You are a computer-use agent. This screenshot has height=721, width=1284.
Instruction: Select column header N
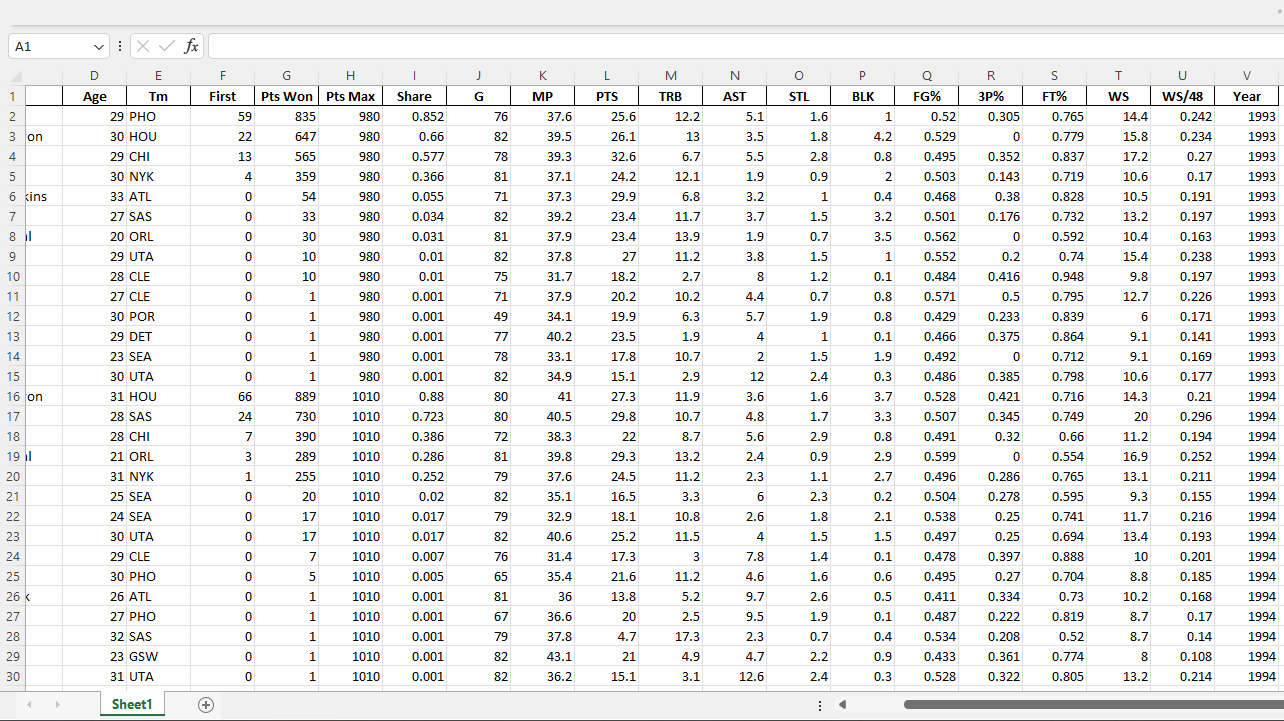pos(734,76)
